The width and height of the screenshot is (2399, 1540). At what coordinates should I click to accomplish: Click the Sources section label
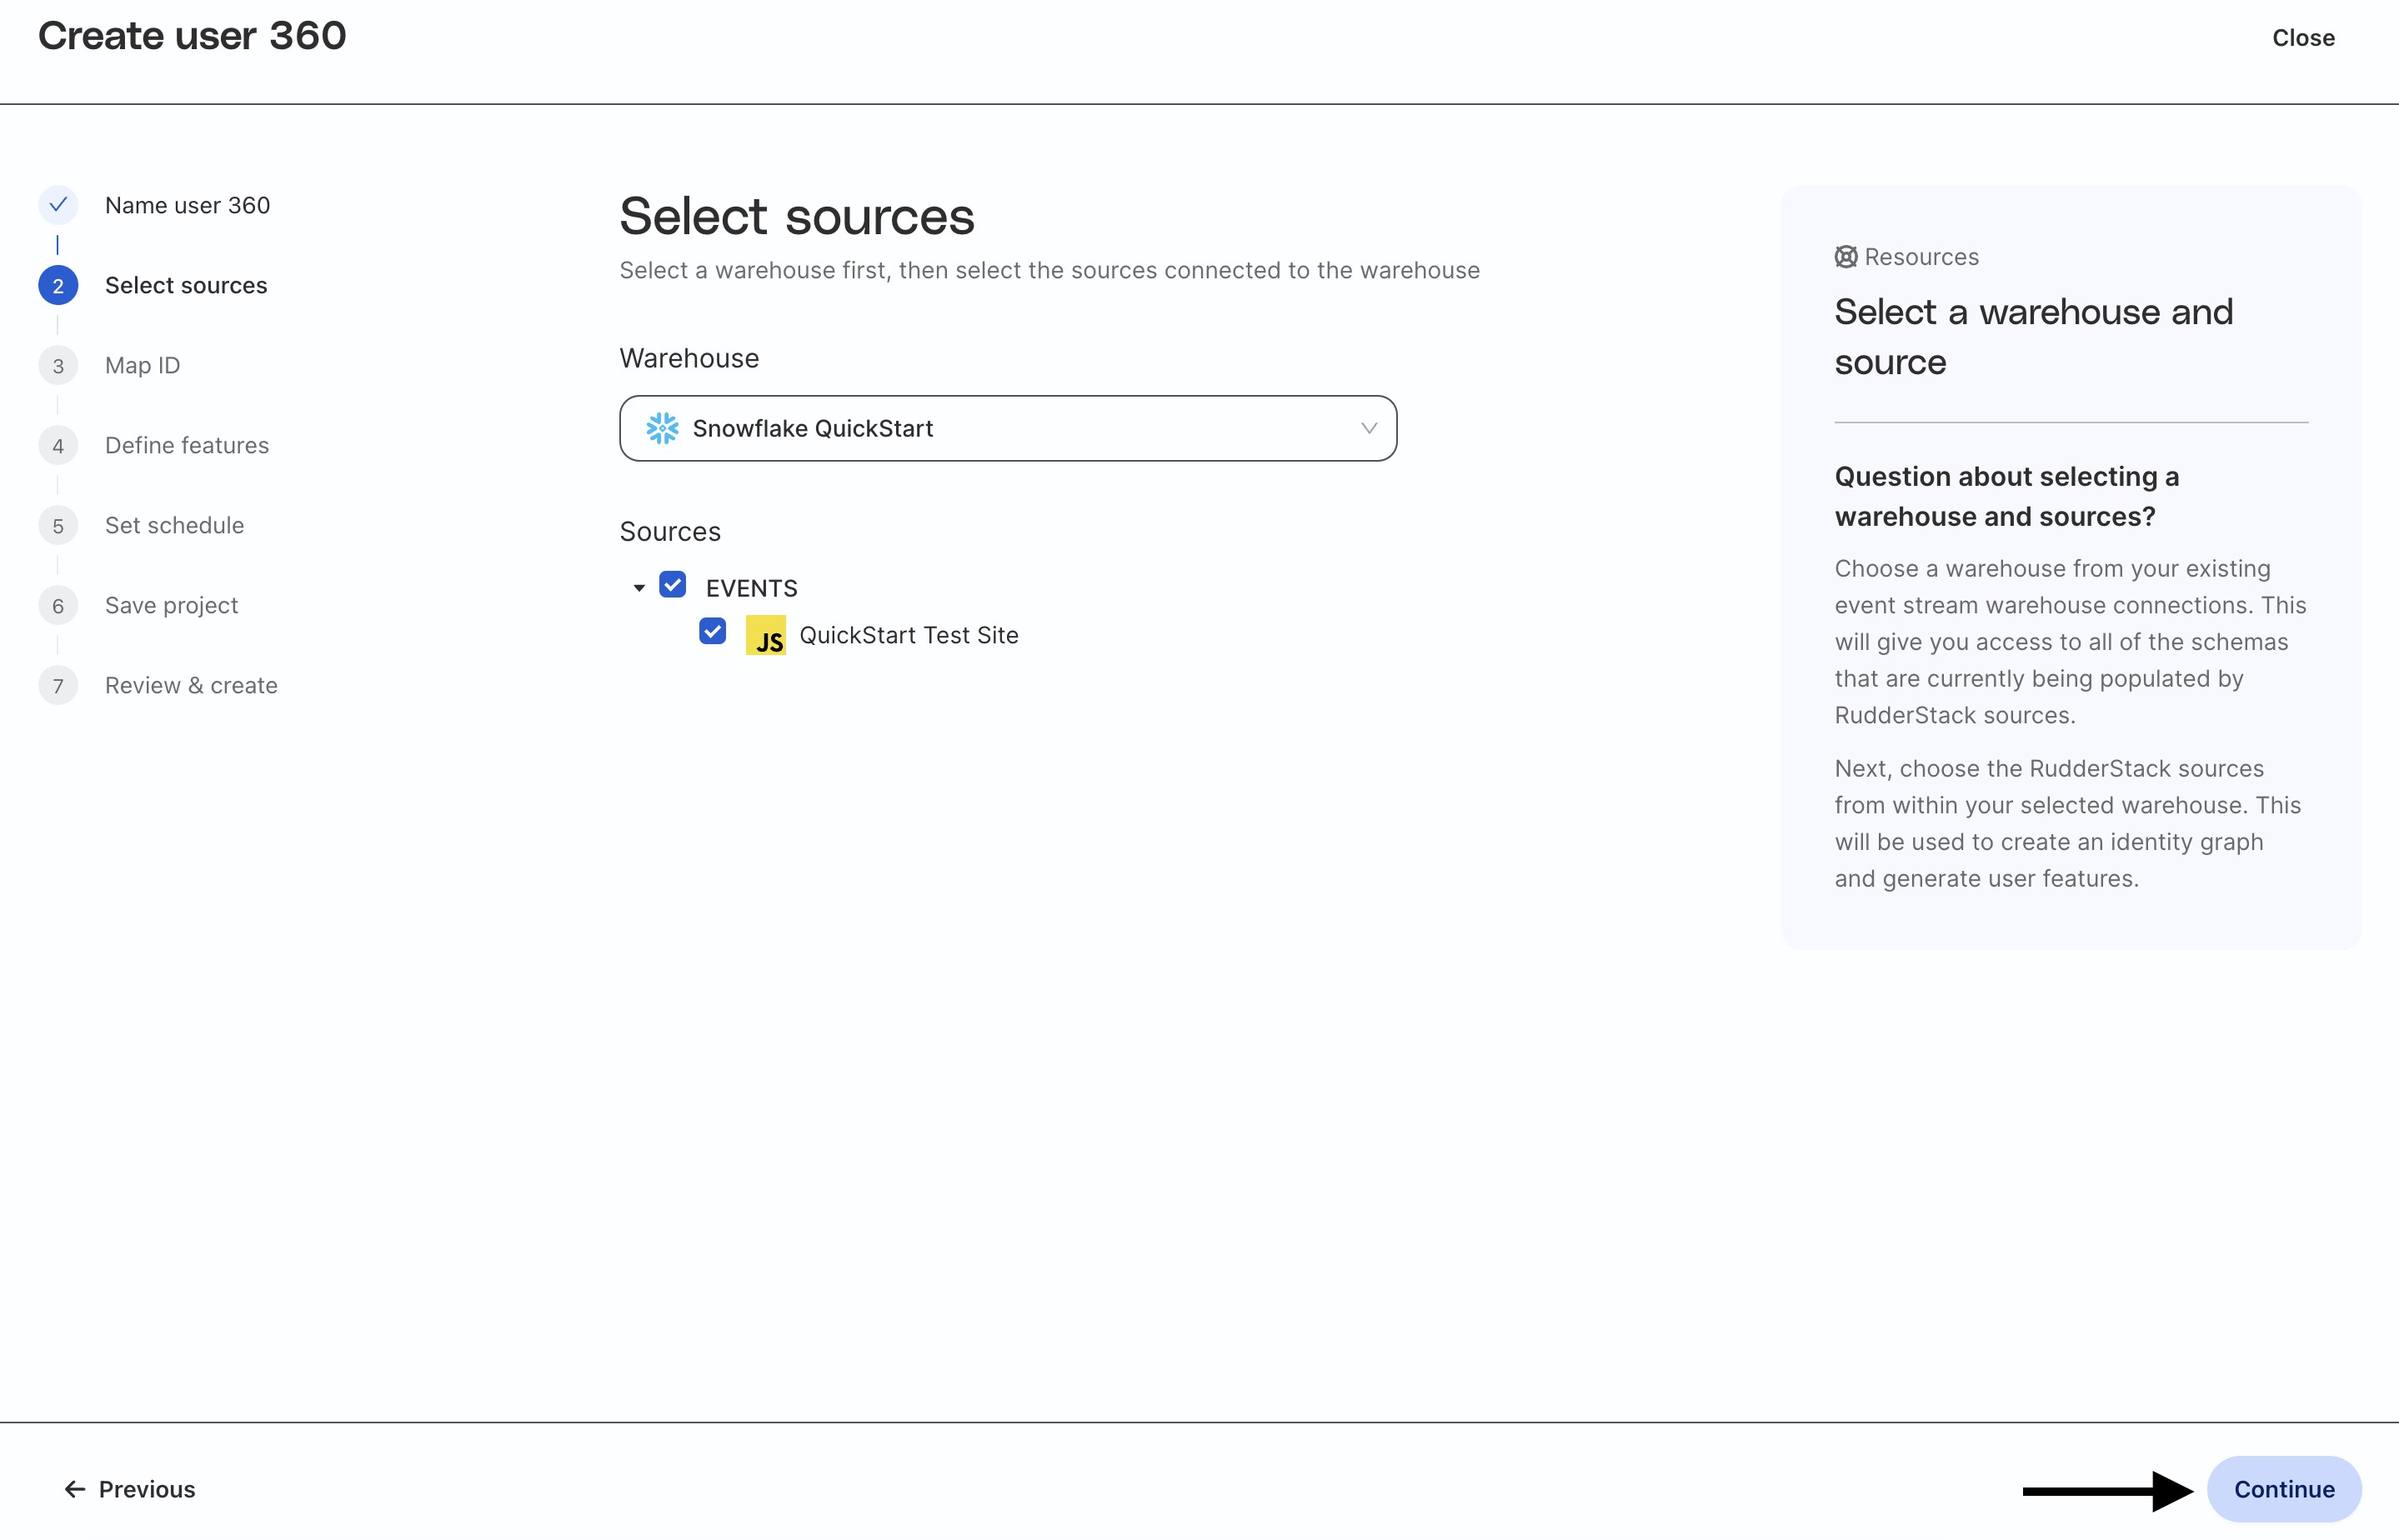[x=670, y=531]
